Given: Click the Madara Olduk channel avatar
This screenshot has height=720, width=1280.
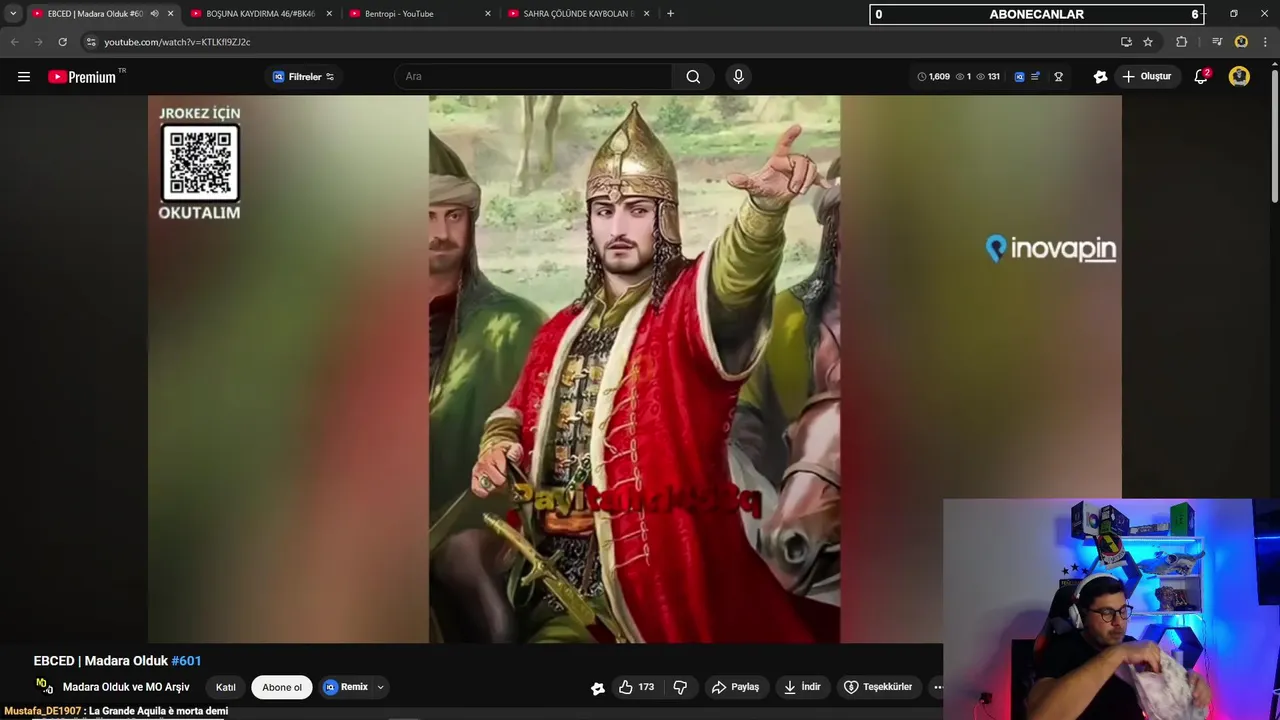Looking at the screenshot, I should 44,687.
